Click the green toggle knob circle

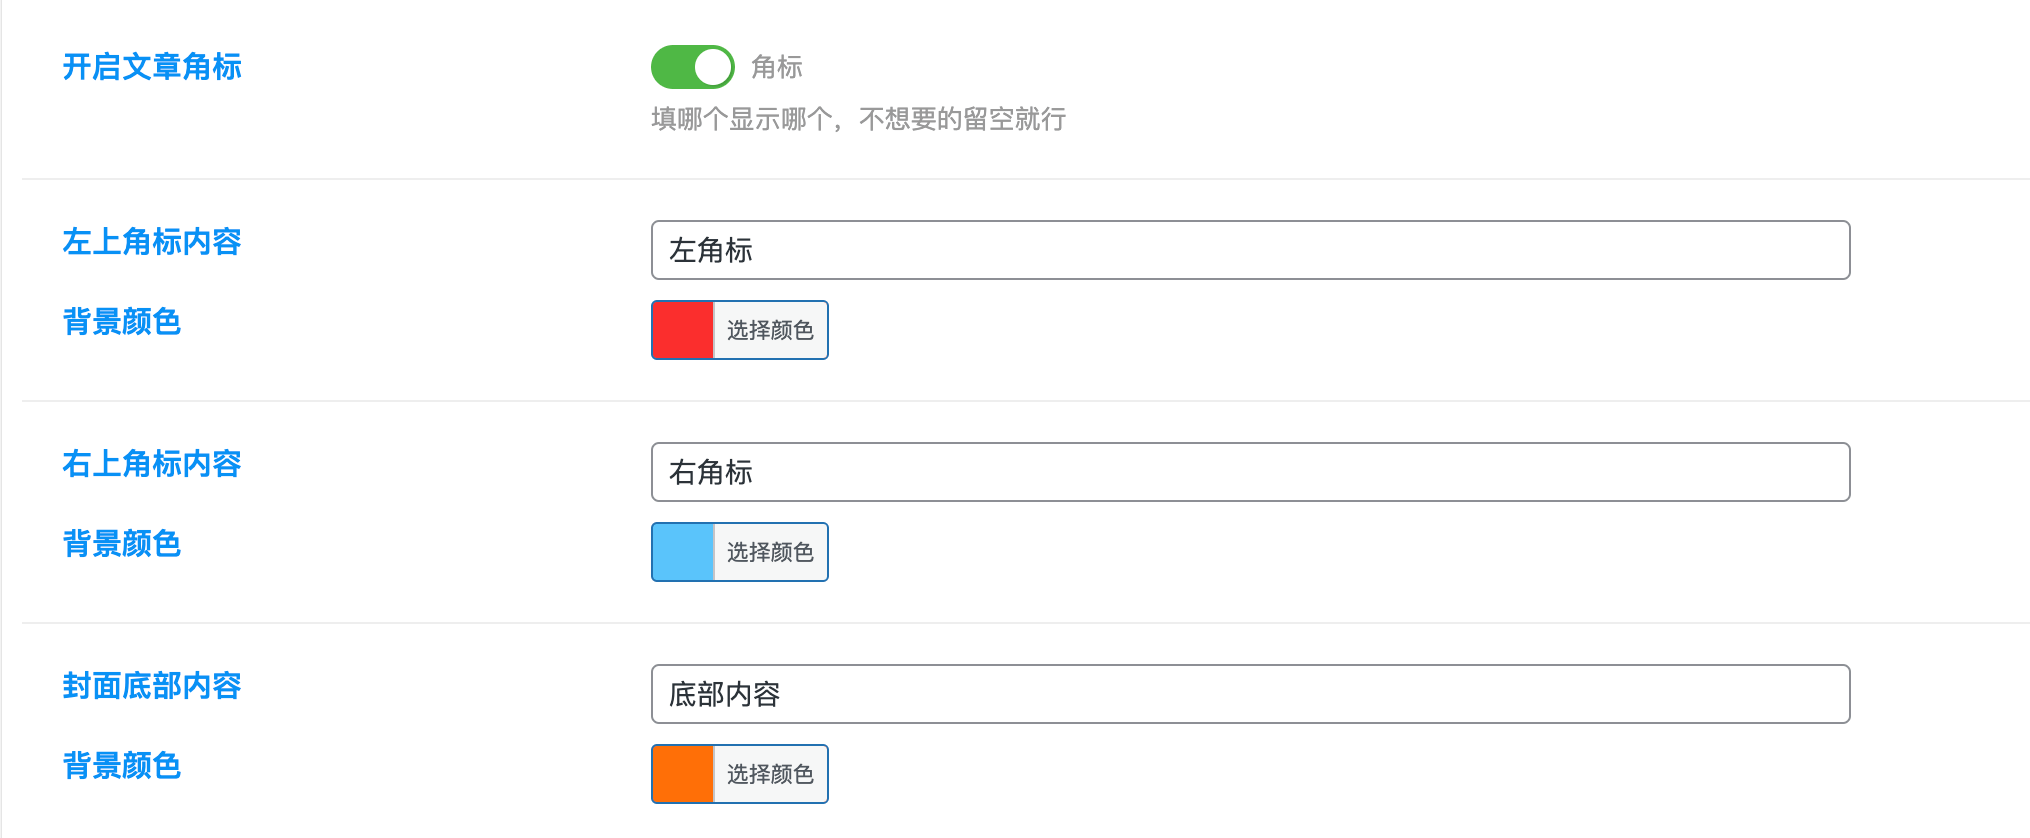coord(712,66)
